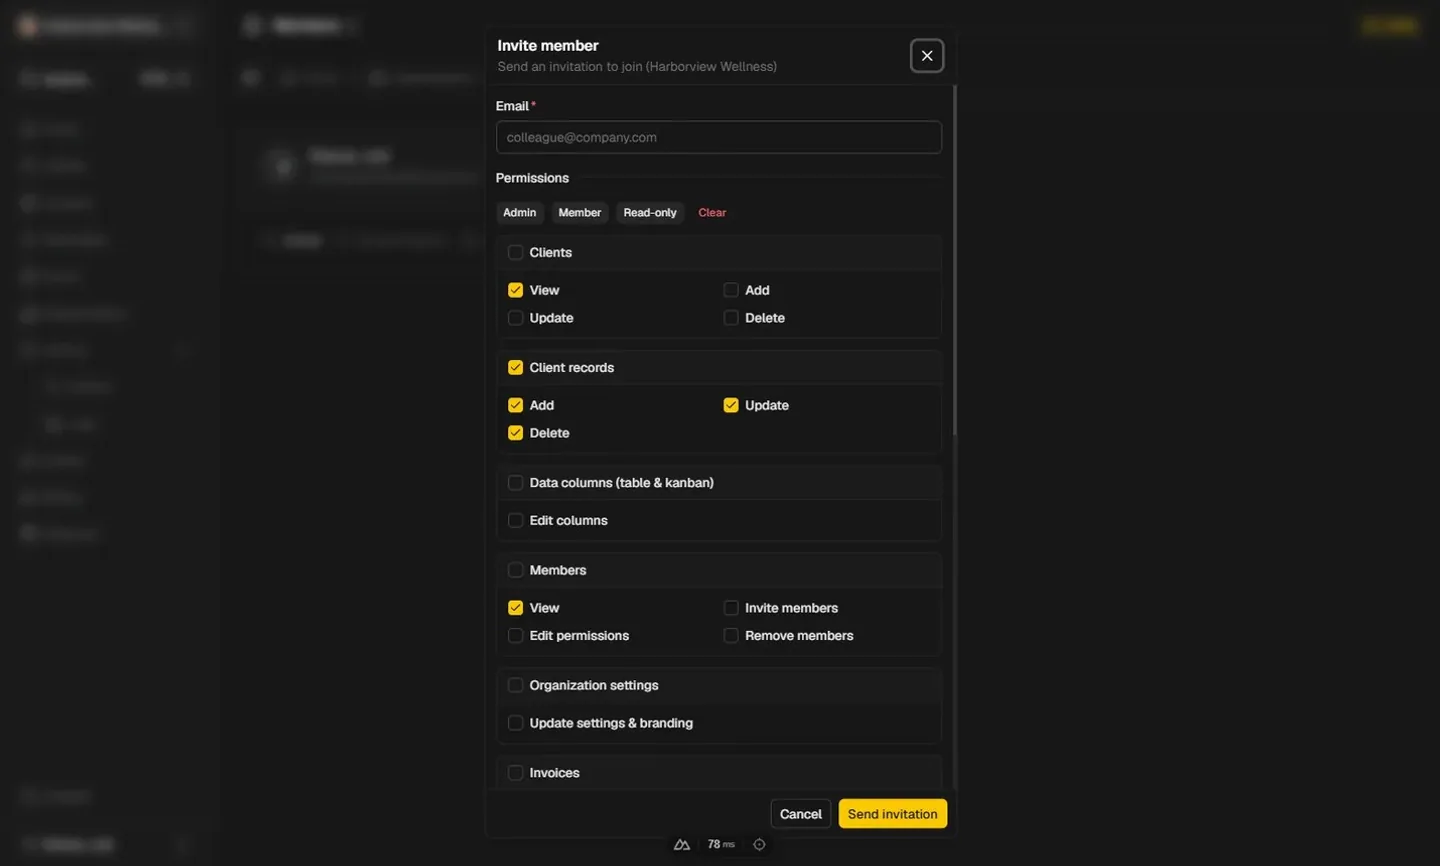Enable Update permission under Clients

[x=515, y=318]
